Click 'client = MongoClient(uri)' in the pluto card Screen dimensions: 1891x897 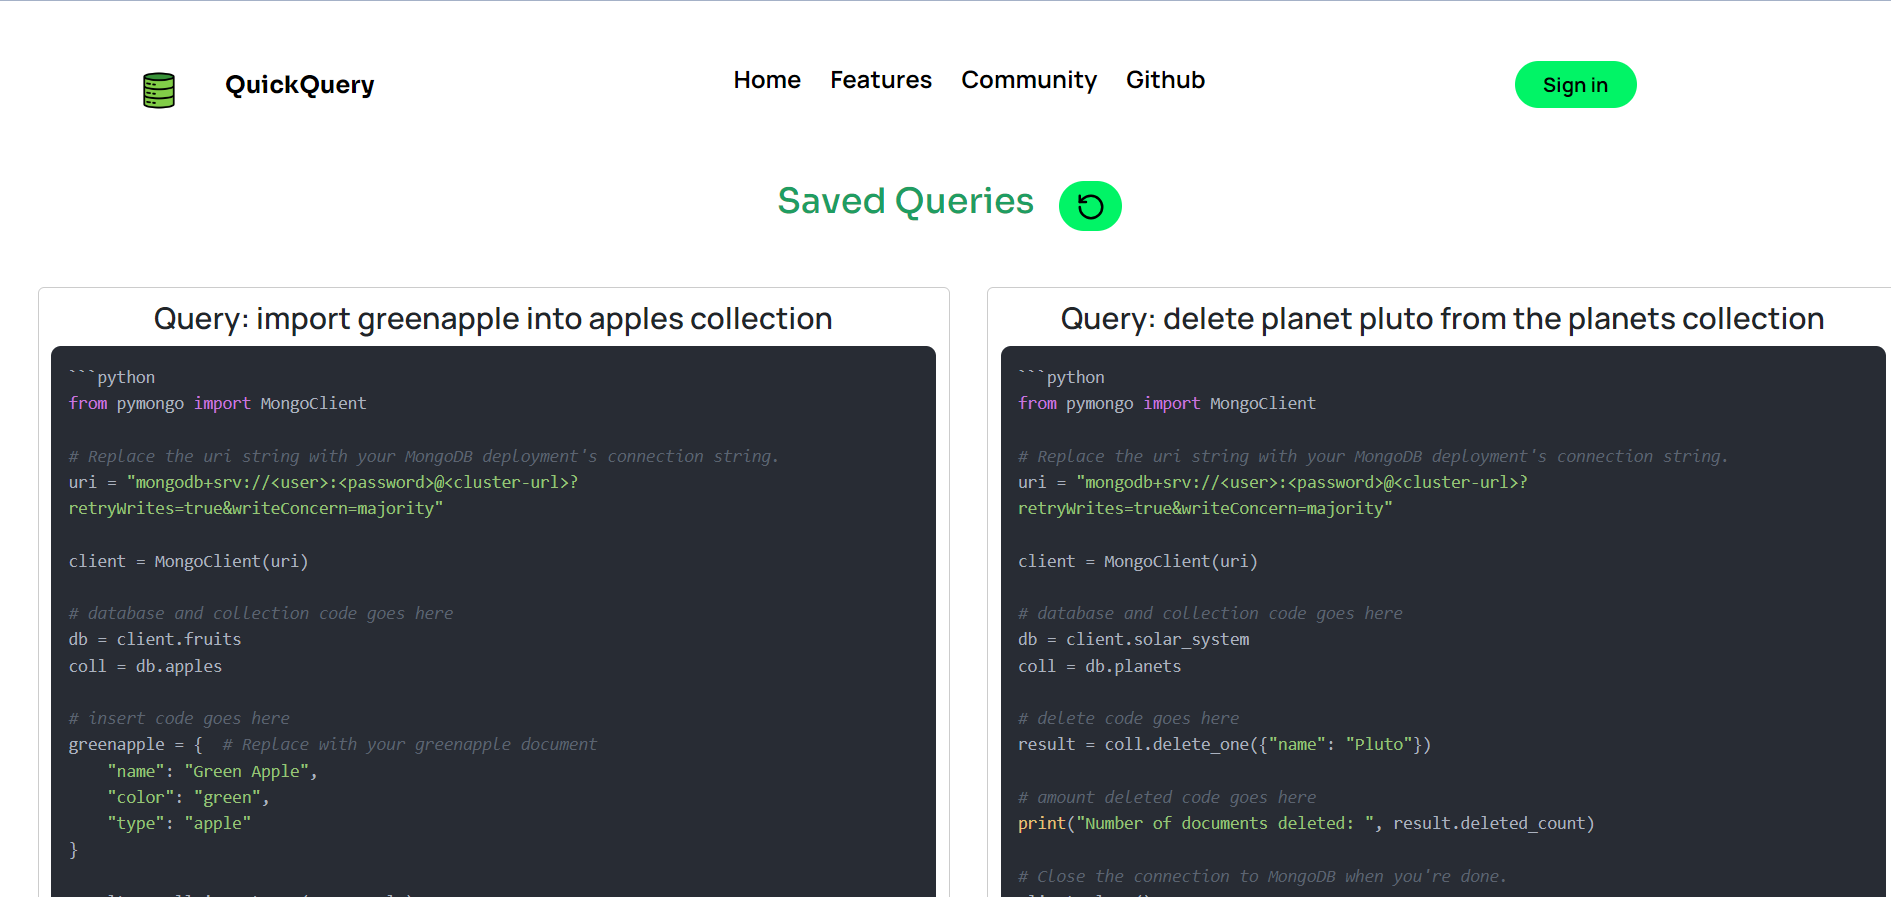click(1138, 561)
